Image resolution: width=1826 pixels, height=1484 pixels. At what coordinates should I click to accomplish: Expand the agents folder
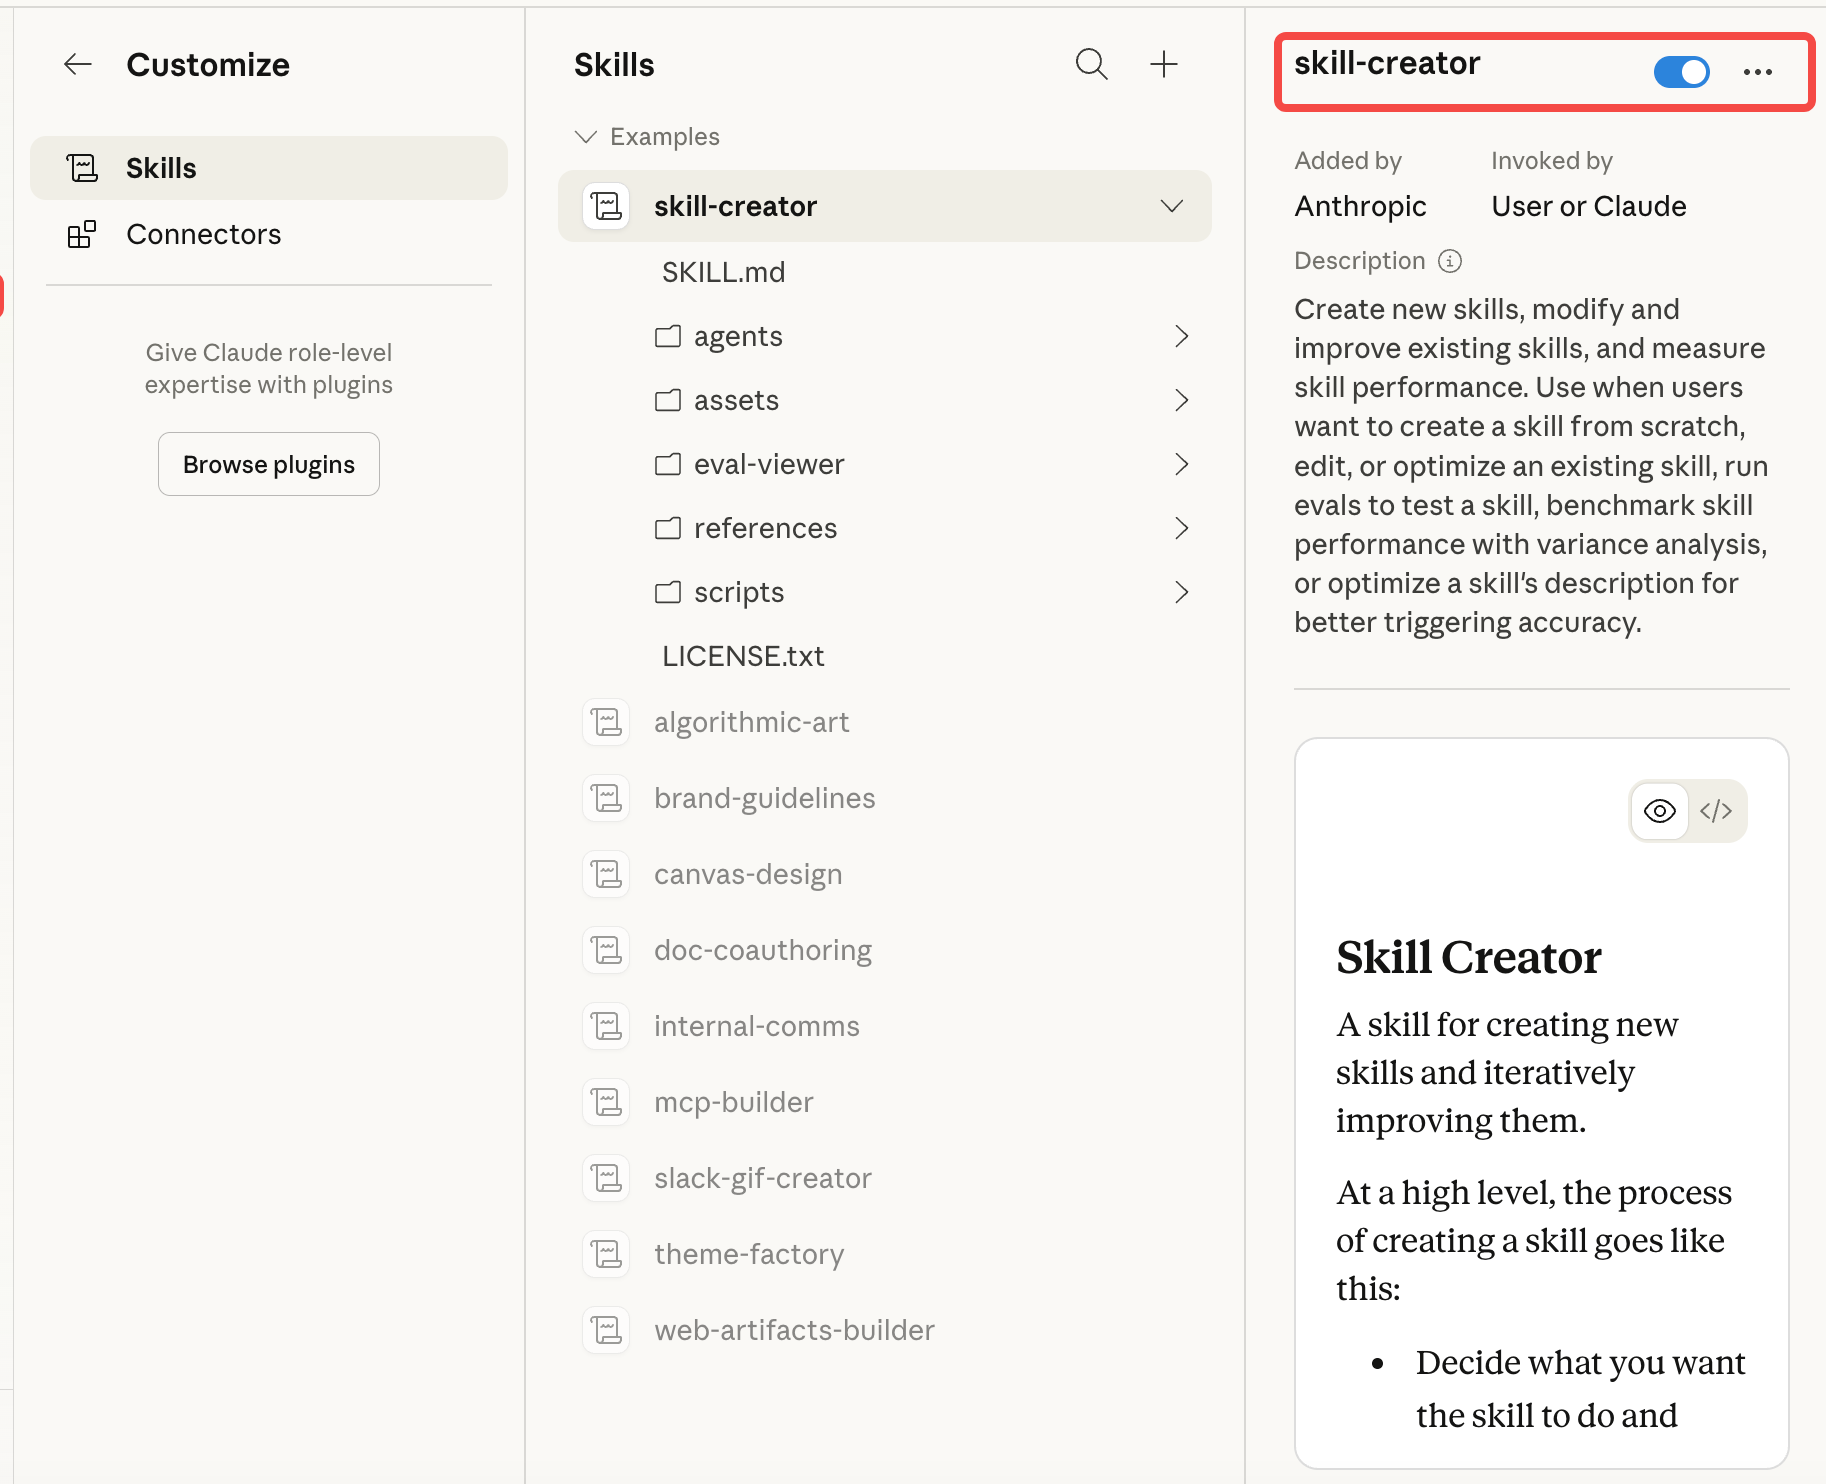pos(1181,336)
